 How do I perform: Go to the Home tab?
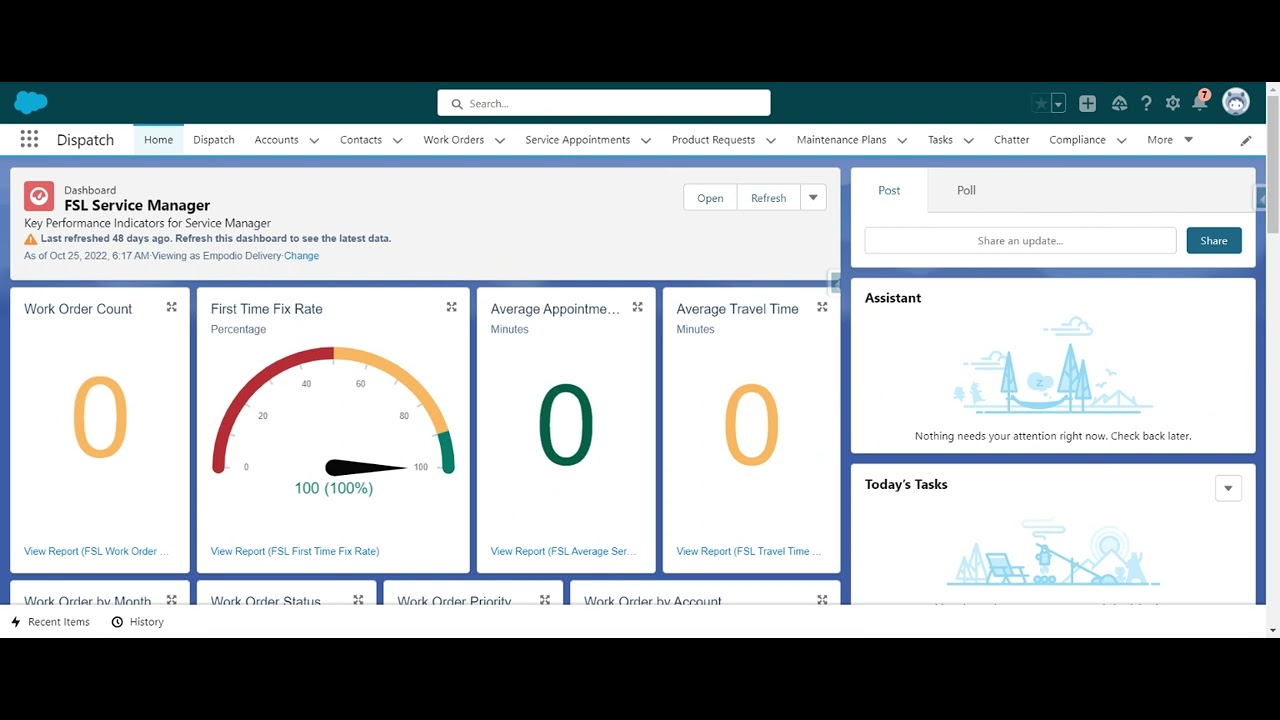click(158, 140)
